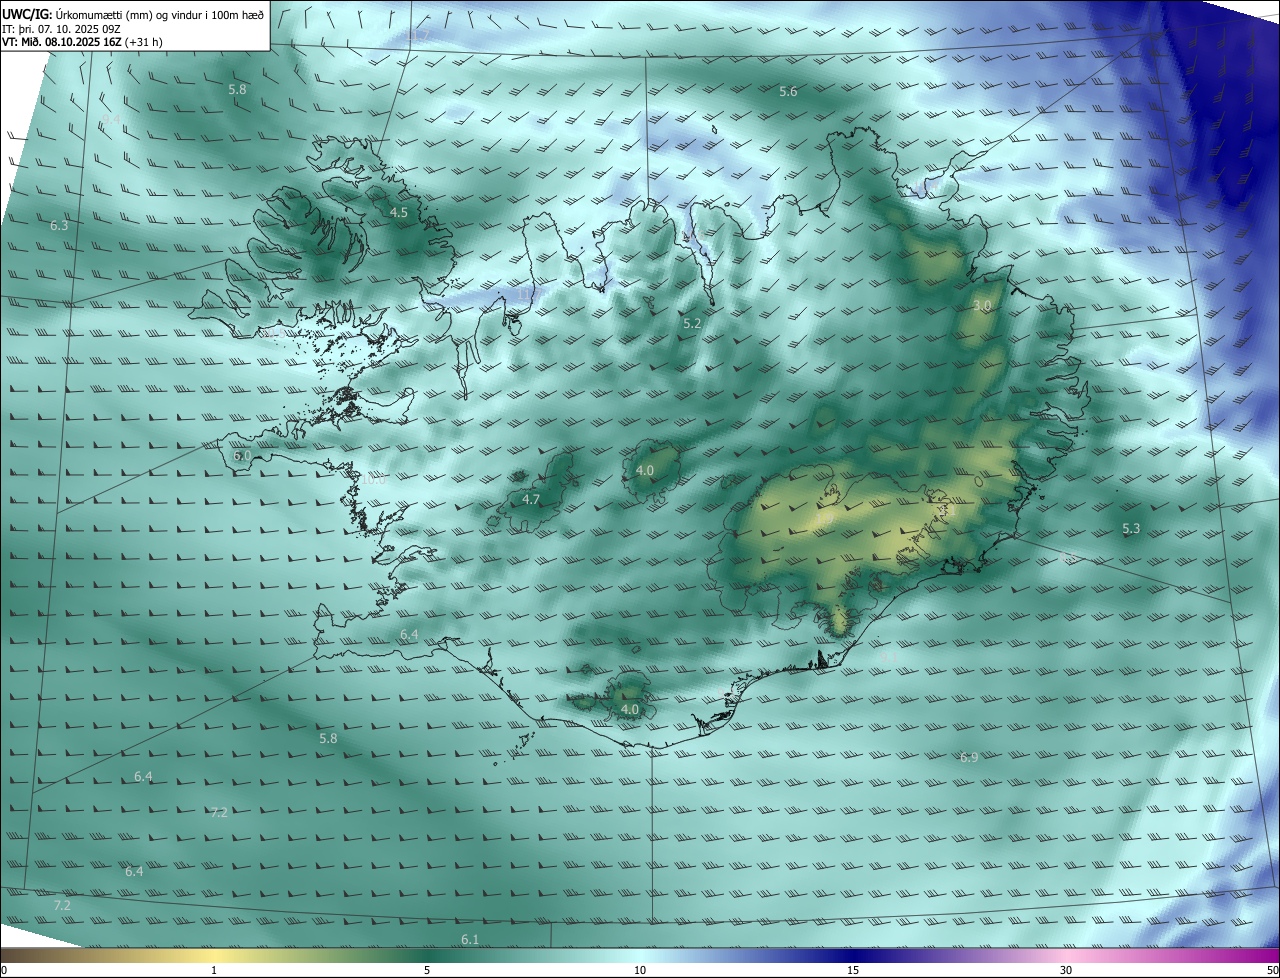1280x978 pixels.
Task: Click the 4.5 value over the Westfjords
Action: (x=399, y=213)
